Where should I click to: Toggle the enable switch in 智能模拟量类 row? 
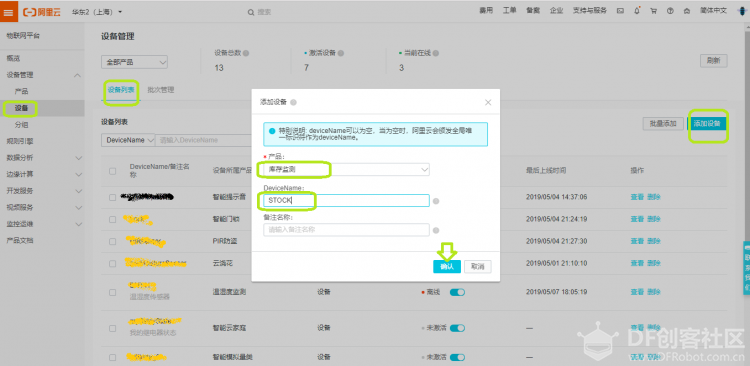tap(457, 357)
